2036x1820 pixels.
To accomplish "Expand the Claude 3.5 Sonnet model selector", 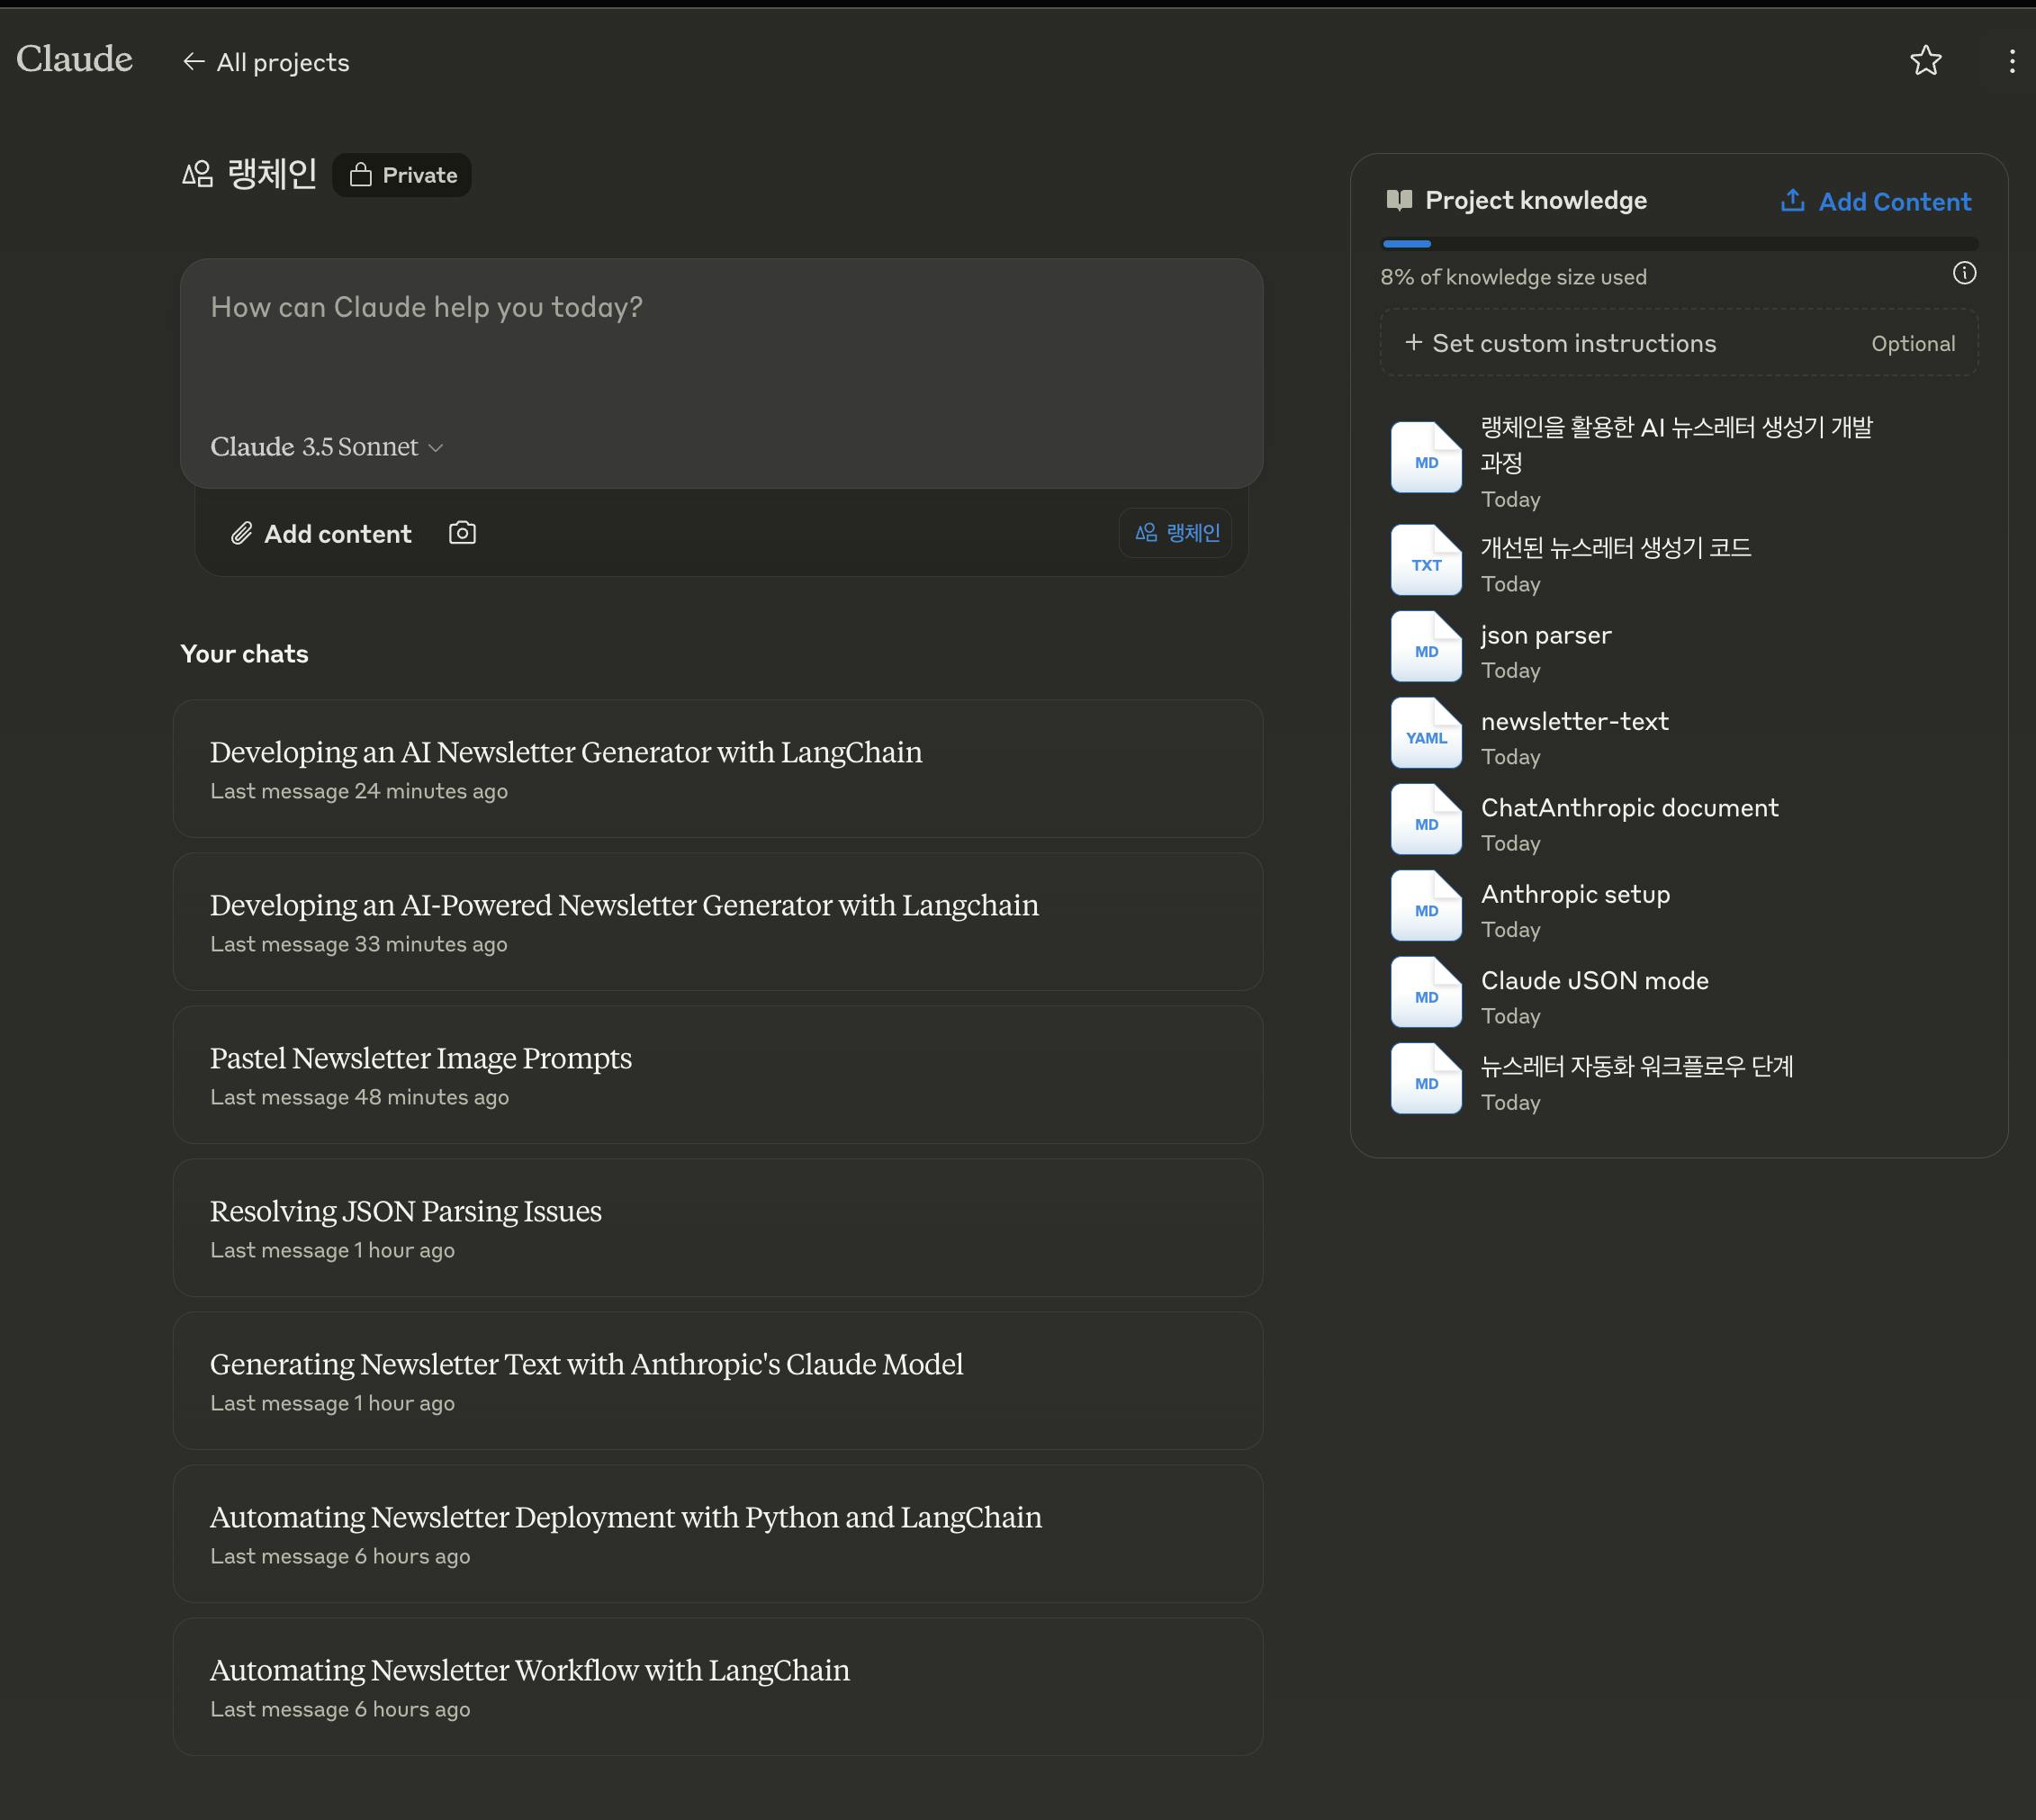I will pos(326,447).
